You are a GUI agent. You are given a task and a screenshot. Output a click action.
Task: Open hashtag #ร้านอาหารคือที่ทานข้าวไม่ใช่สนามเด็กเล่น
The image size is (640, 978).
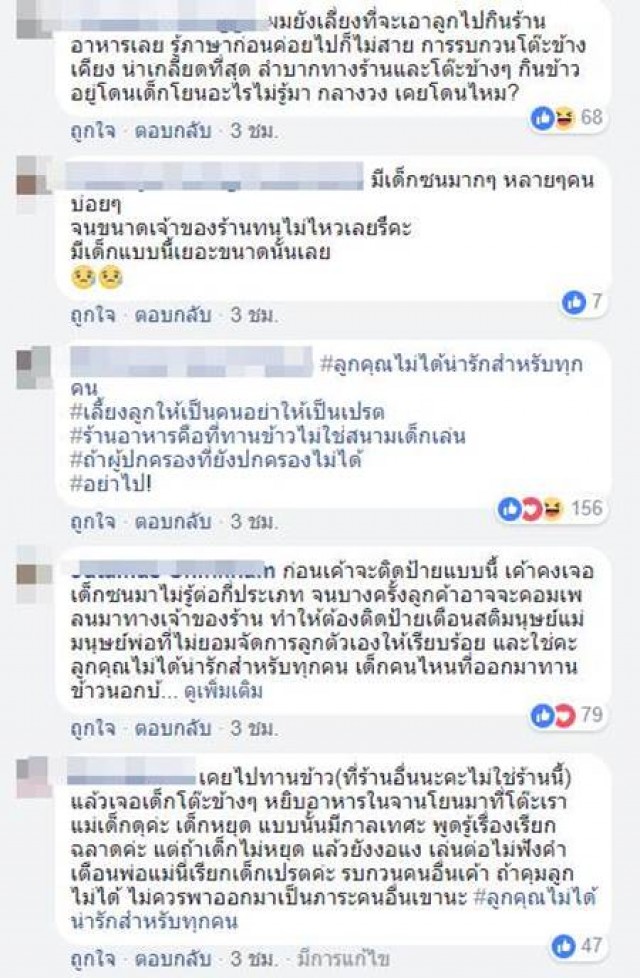click(x=268, y=436)
